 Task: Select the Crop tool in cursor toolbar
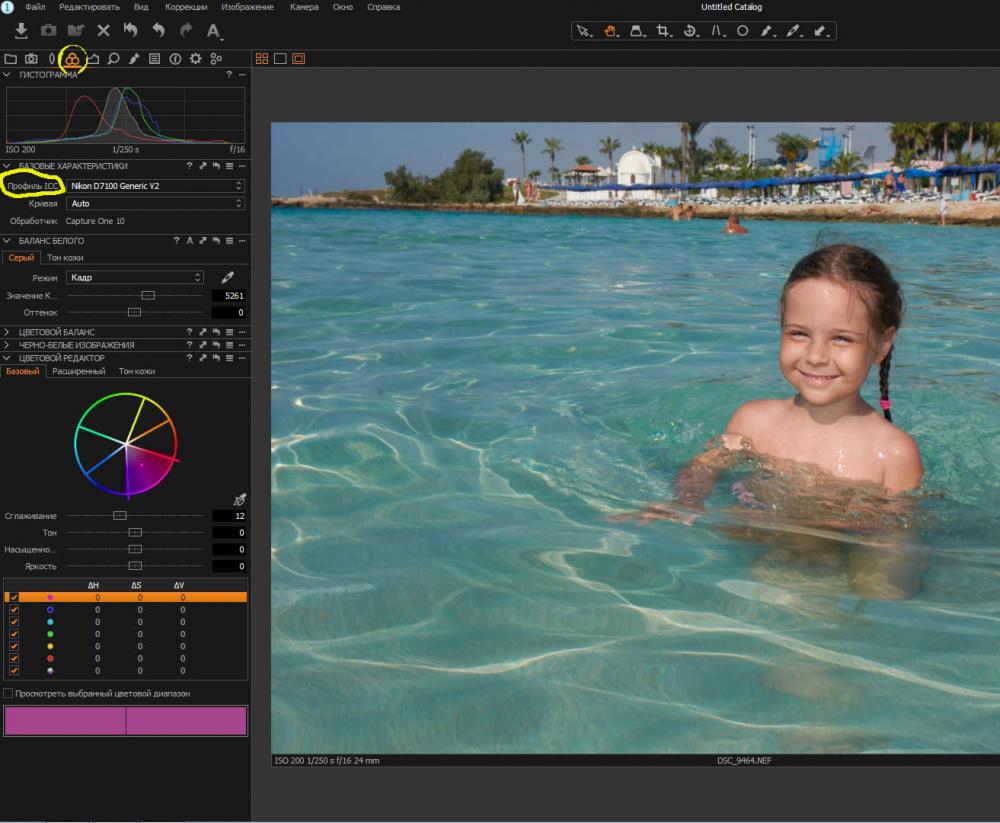tap(663, 31)
